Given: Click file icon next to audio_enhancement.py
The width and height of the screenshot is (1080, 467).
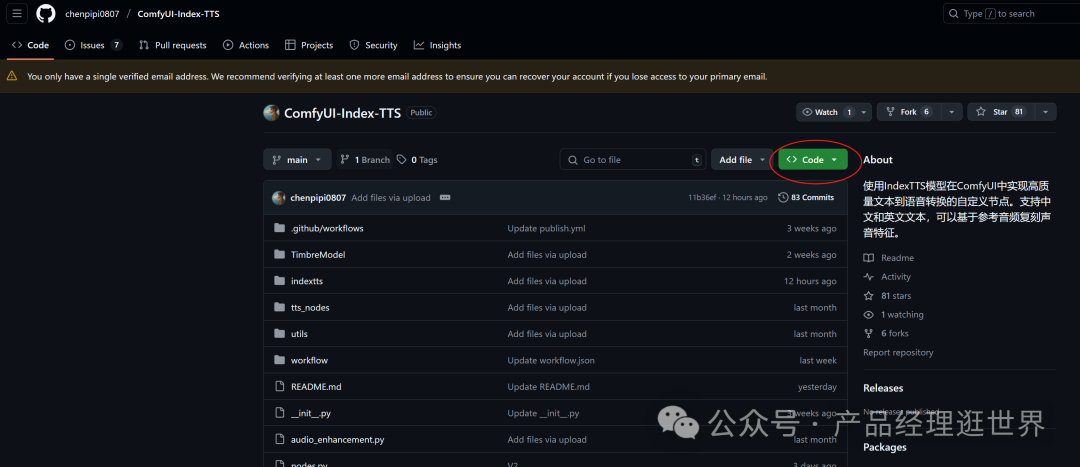Looking at the screenshot, I should (279, 439).
